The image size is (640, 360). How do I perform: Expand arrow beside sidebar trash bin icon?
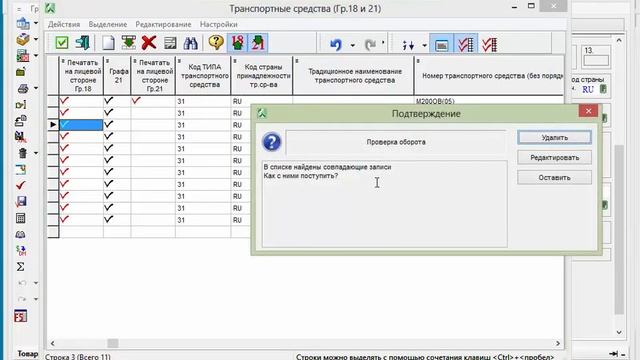click(x=36, y=153)
